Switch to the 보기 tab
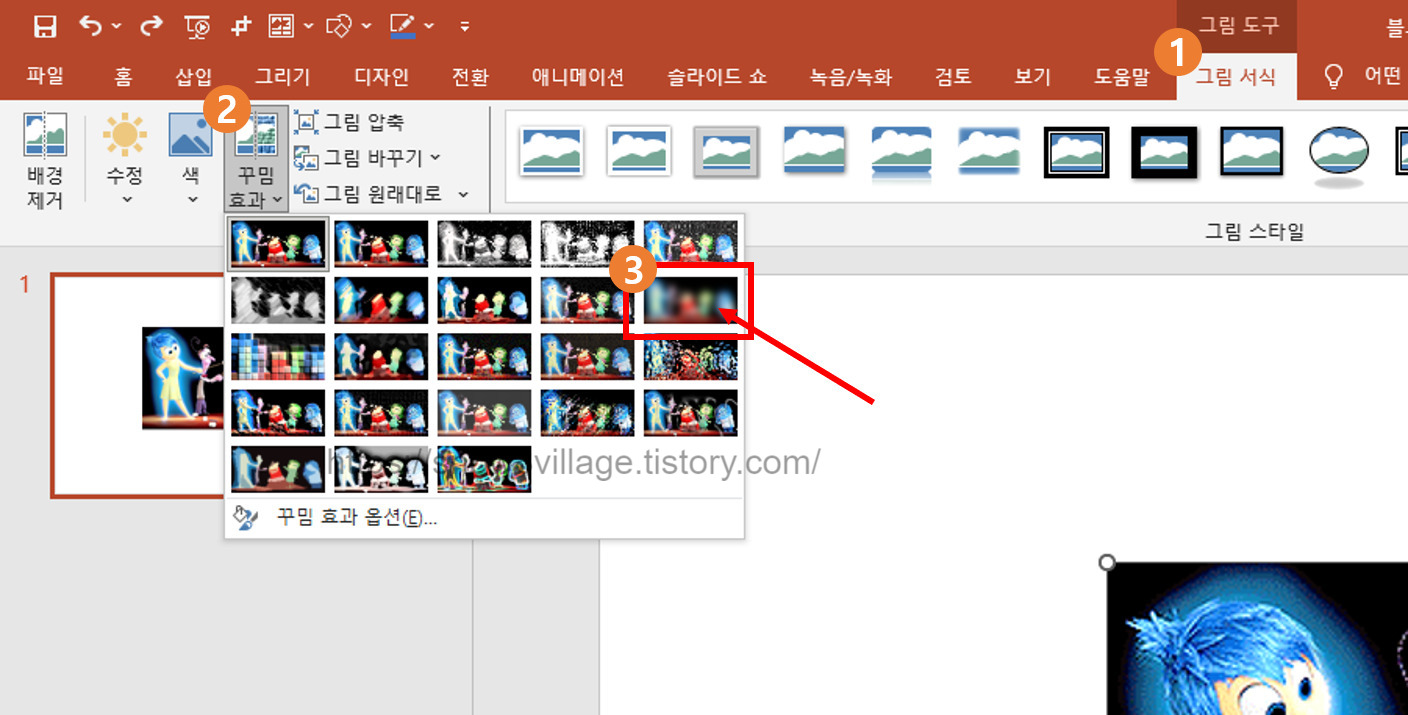This screenshot has width=1408, height=715. click(x=1033, y=77)
